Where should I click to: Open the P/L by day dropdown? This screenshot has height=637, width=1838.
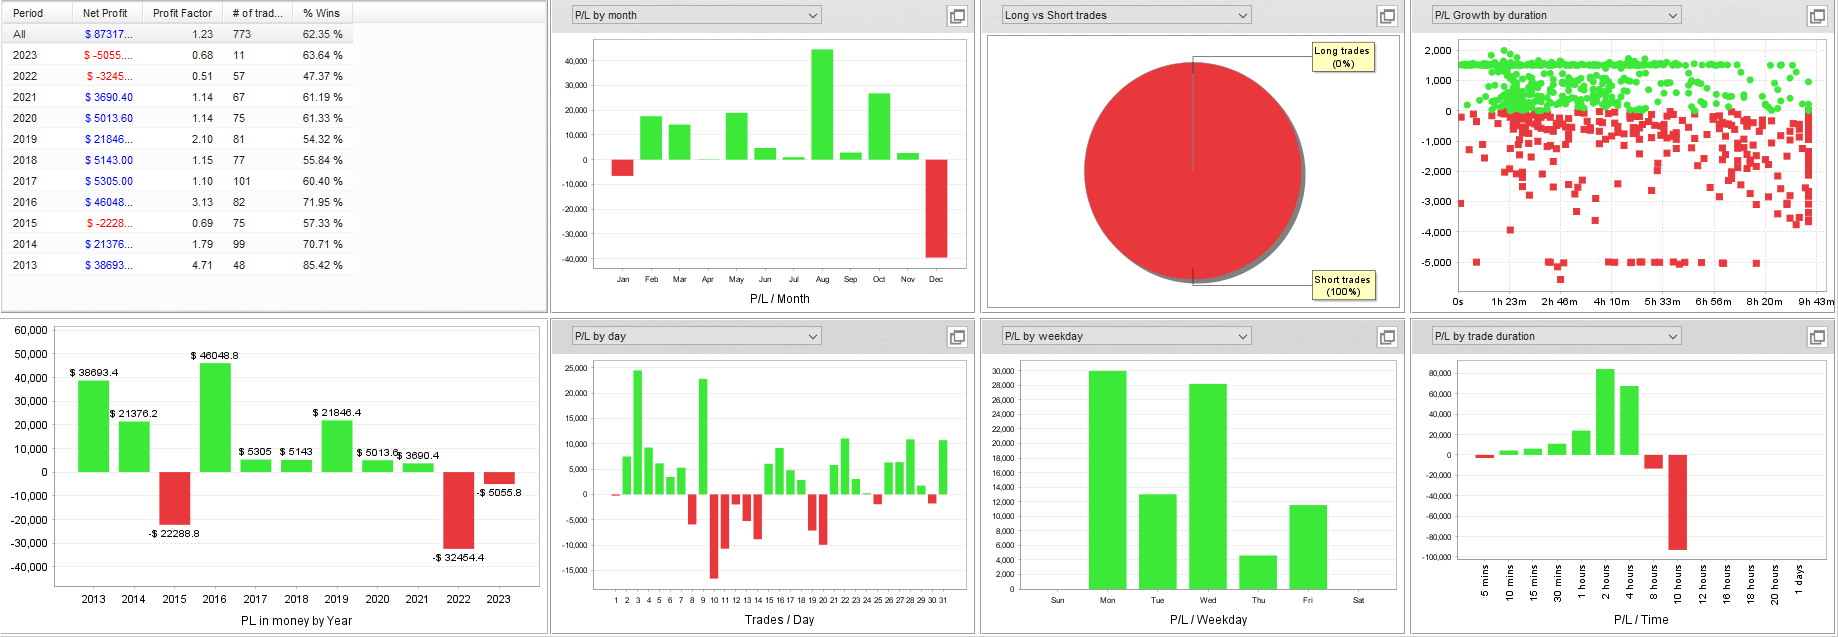click(x=696, y=336)
